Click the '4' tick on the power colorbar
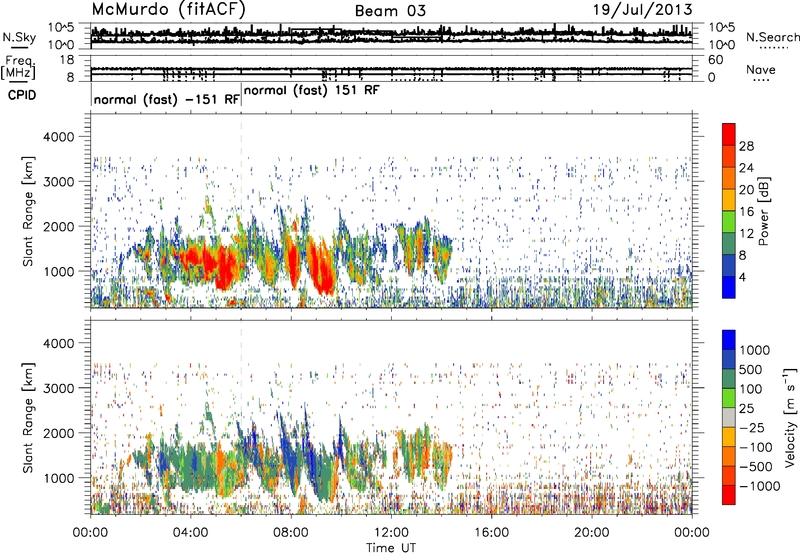The image size is (800, 554). point(742,277)
